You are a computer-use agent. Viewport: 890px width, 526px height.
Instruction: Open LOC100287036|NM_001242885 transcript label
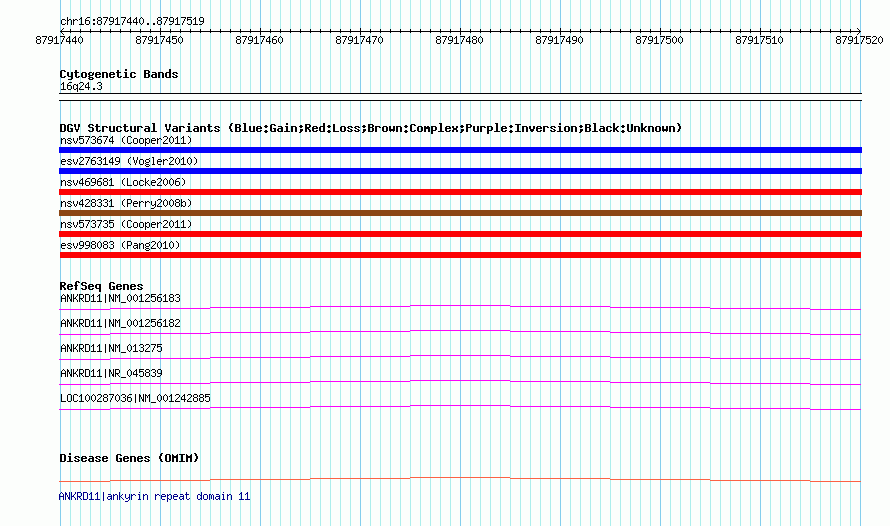pos(135,398)
